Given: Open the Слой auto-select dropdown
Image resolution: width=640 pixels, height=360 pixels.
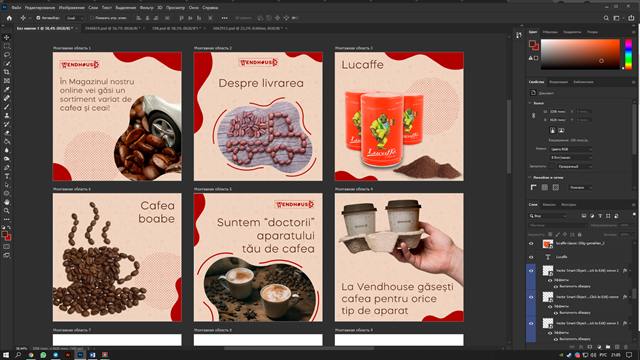Looking at the screenshot, I should [x=75, y=18].
